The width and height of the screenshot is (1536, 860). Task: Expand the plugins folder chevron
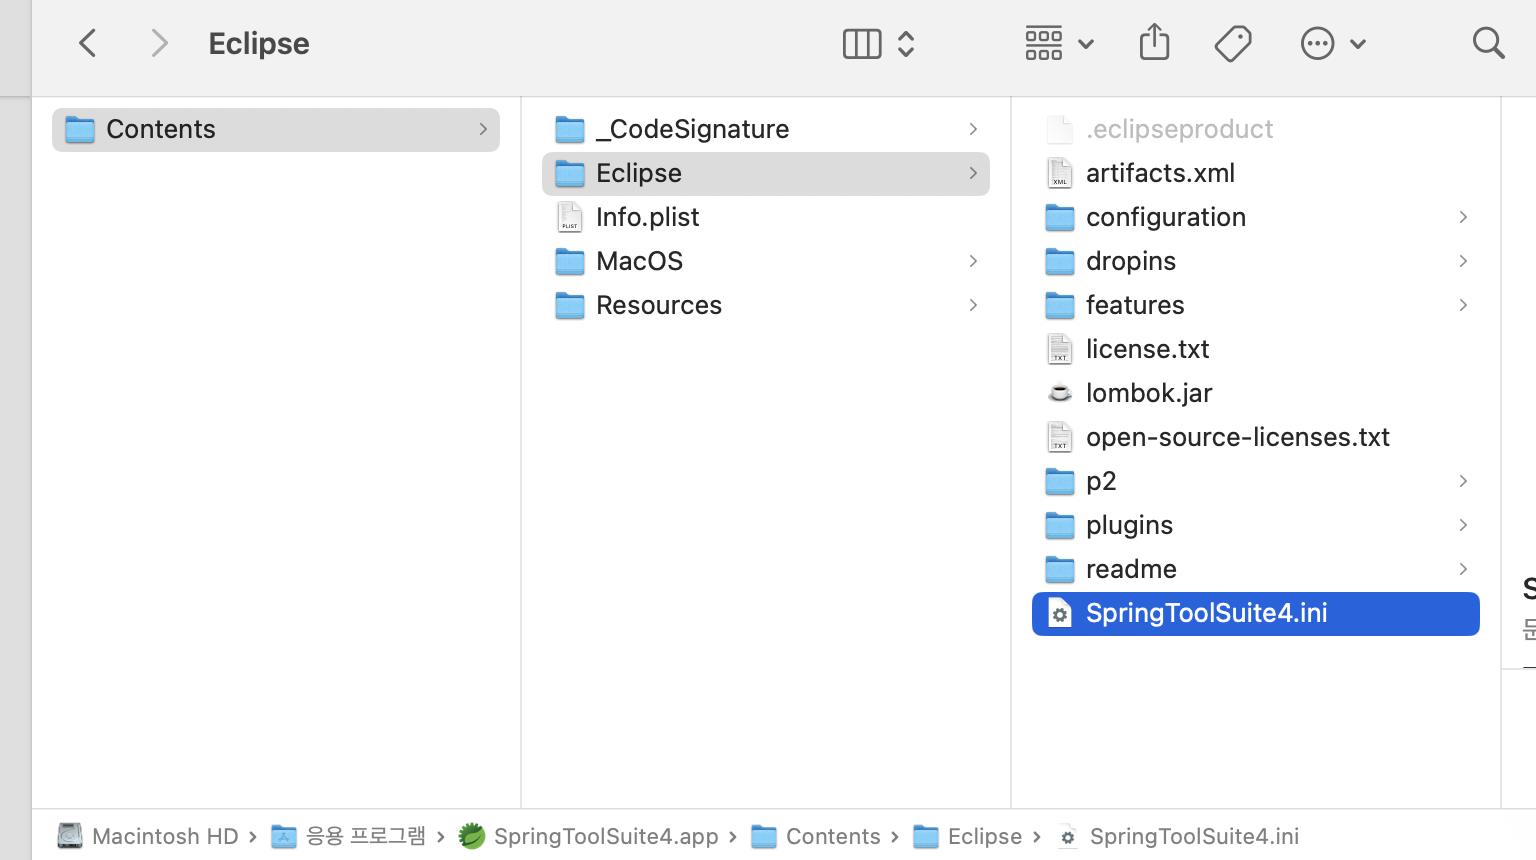pos(1462,525)
